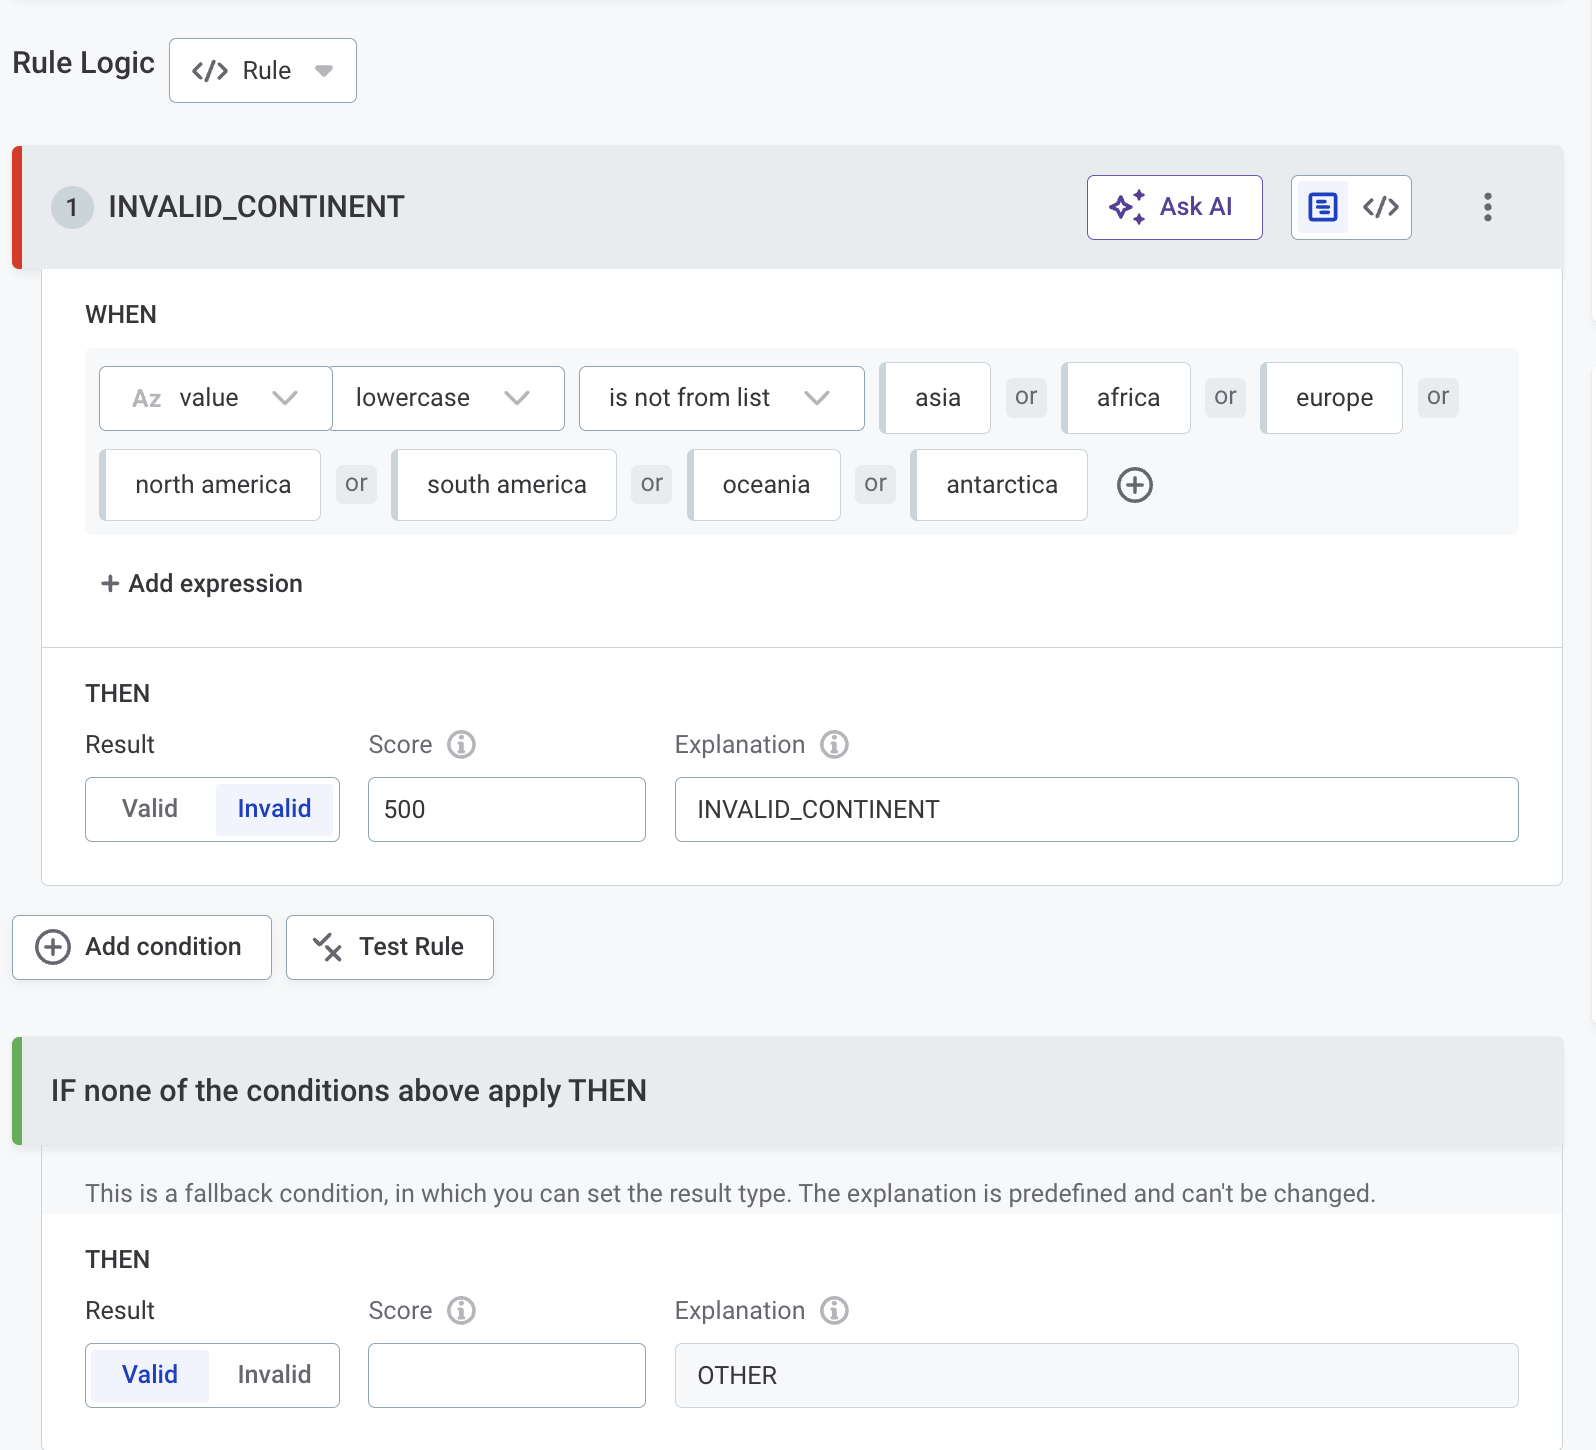Set fallback result to Invalid
The height and width of the screenshot is (1450, 1596).
274,1375
